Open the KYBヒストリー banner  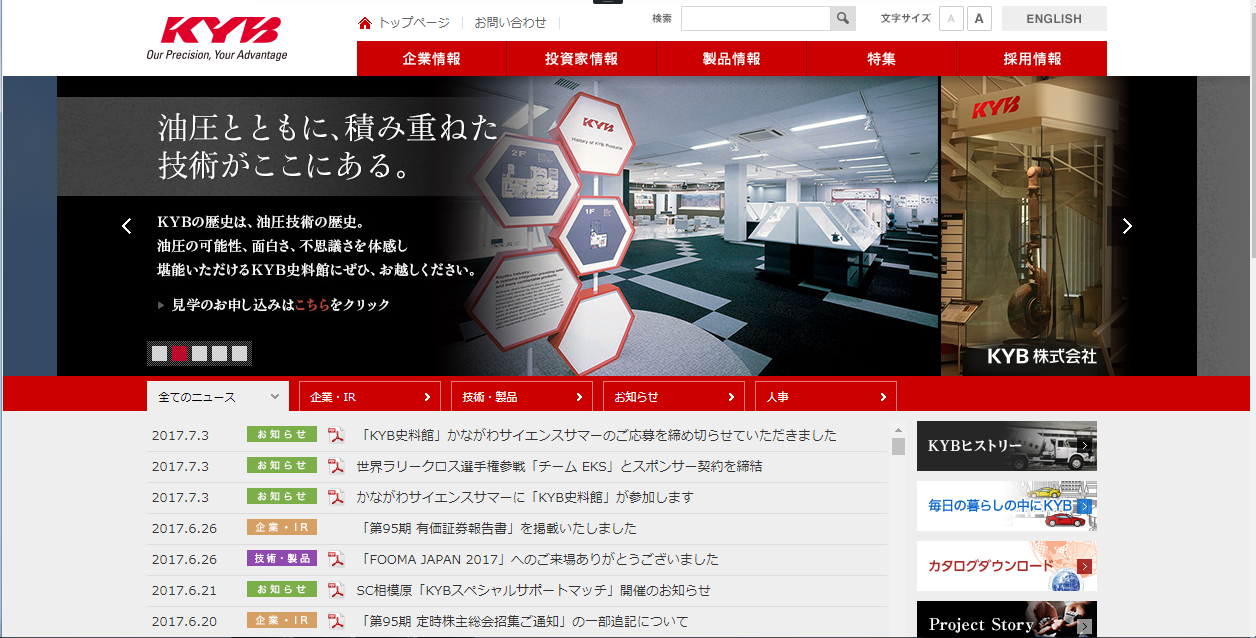click(x=1007, y=446)
